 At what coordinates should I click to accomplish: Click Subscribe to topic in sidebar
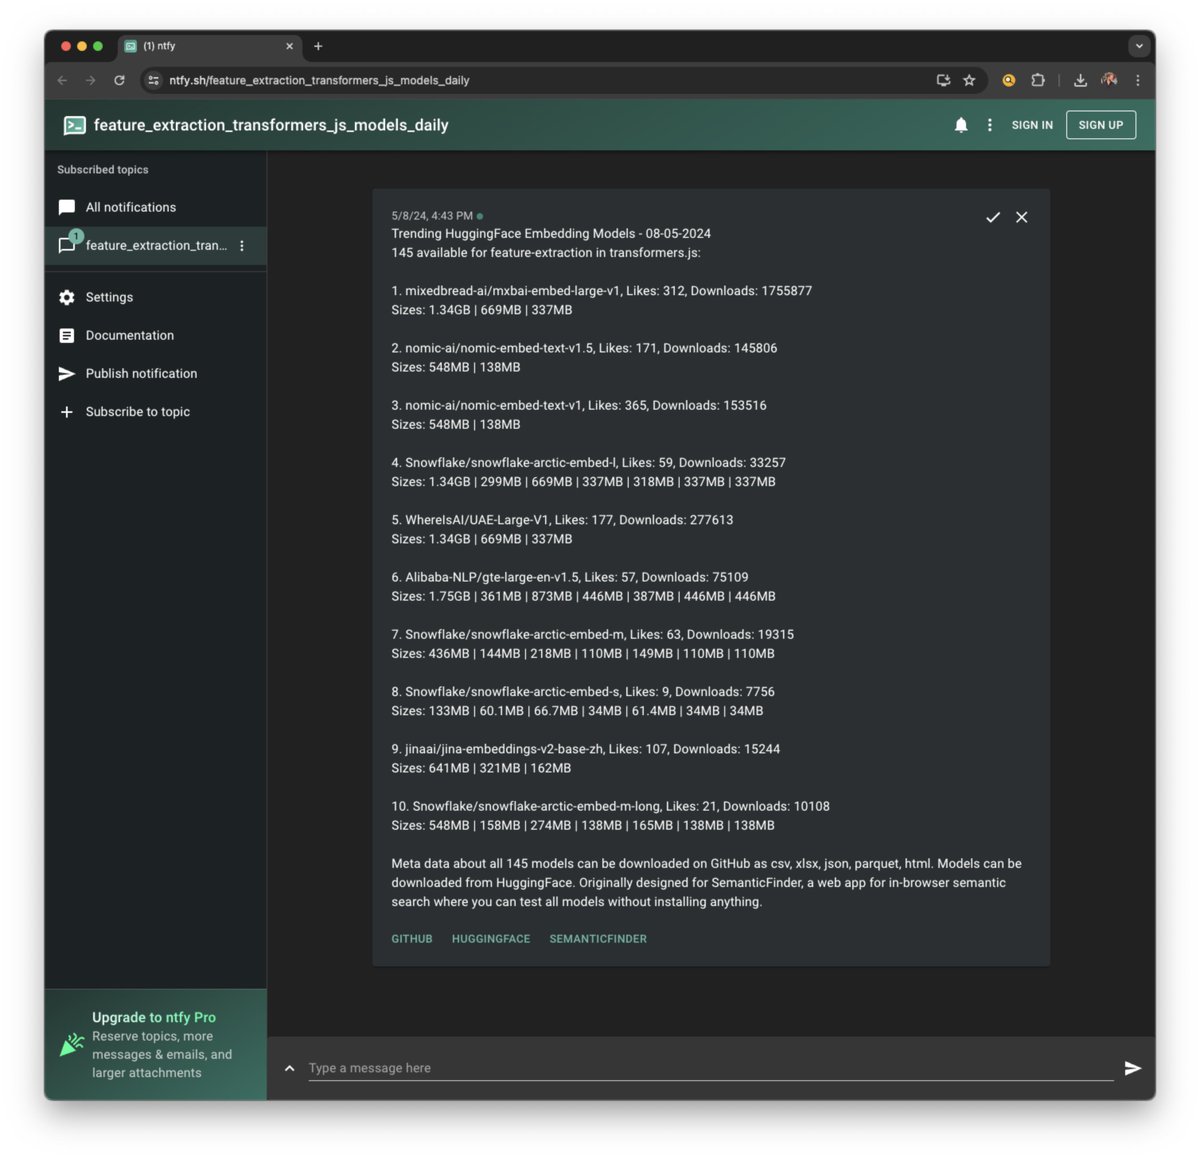click(155, 411)
